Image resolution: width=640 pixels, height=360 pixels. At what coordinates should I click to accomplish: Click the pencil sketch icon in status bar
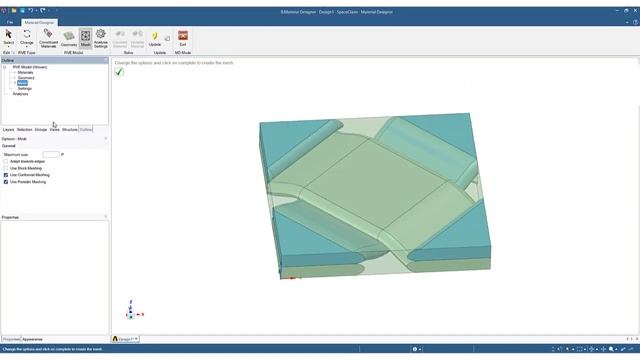click(x=623, y=349)
